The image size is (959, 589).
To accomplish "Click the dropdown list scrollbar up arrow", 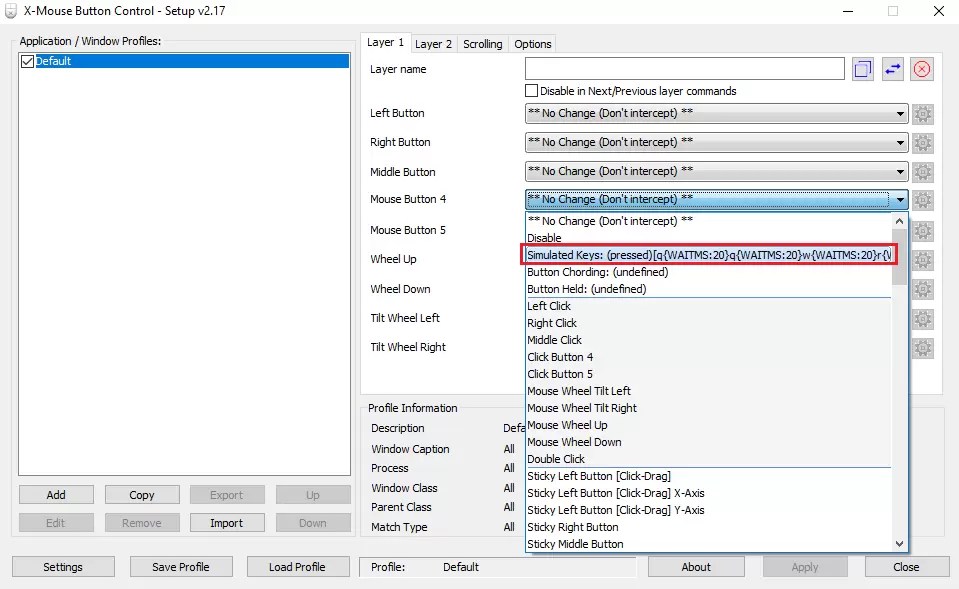I will tap(898, 220).
